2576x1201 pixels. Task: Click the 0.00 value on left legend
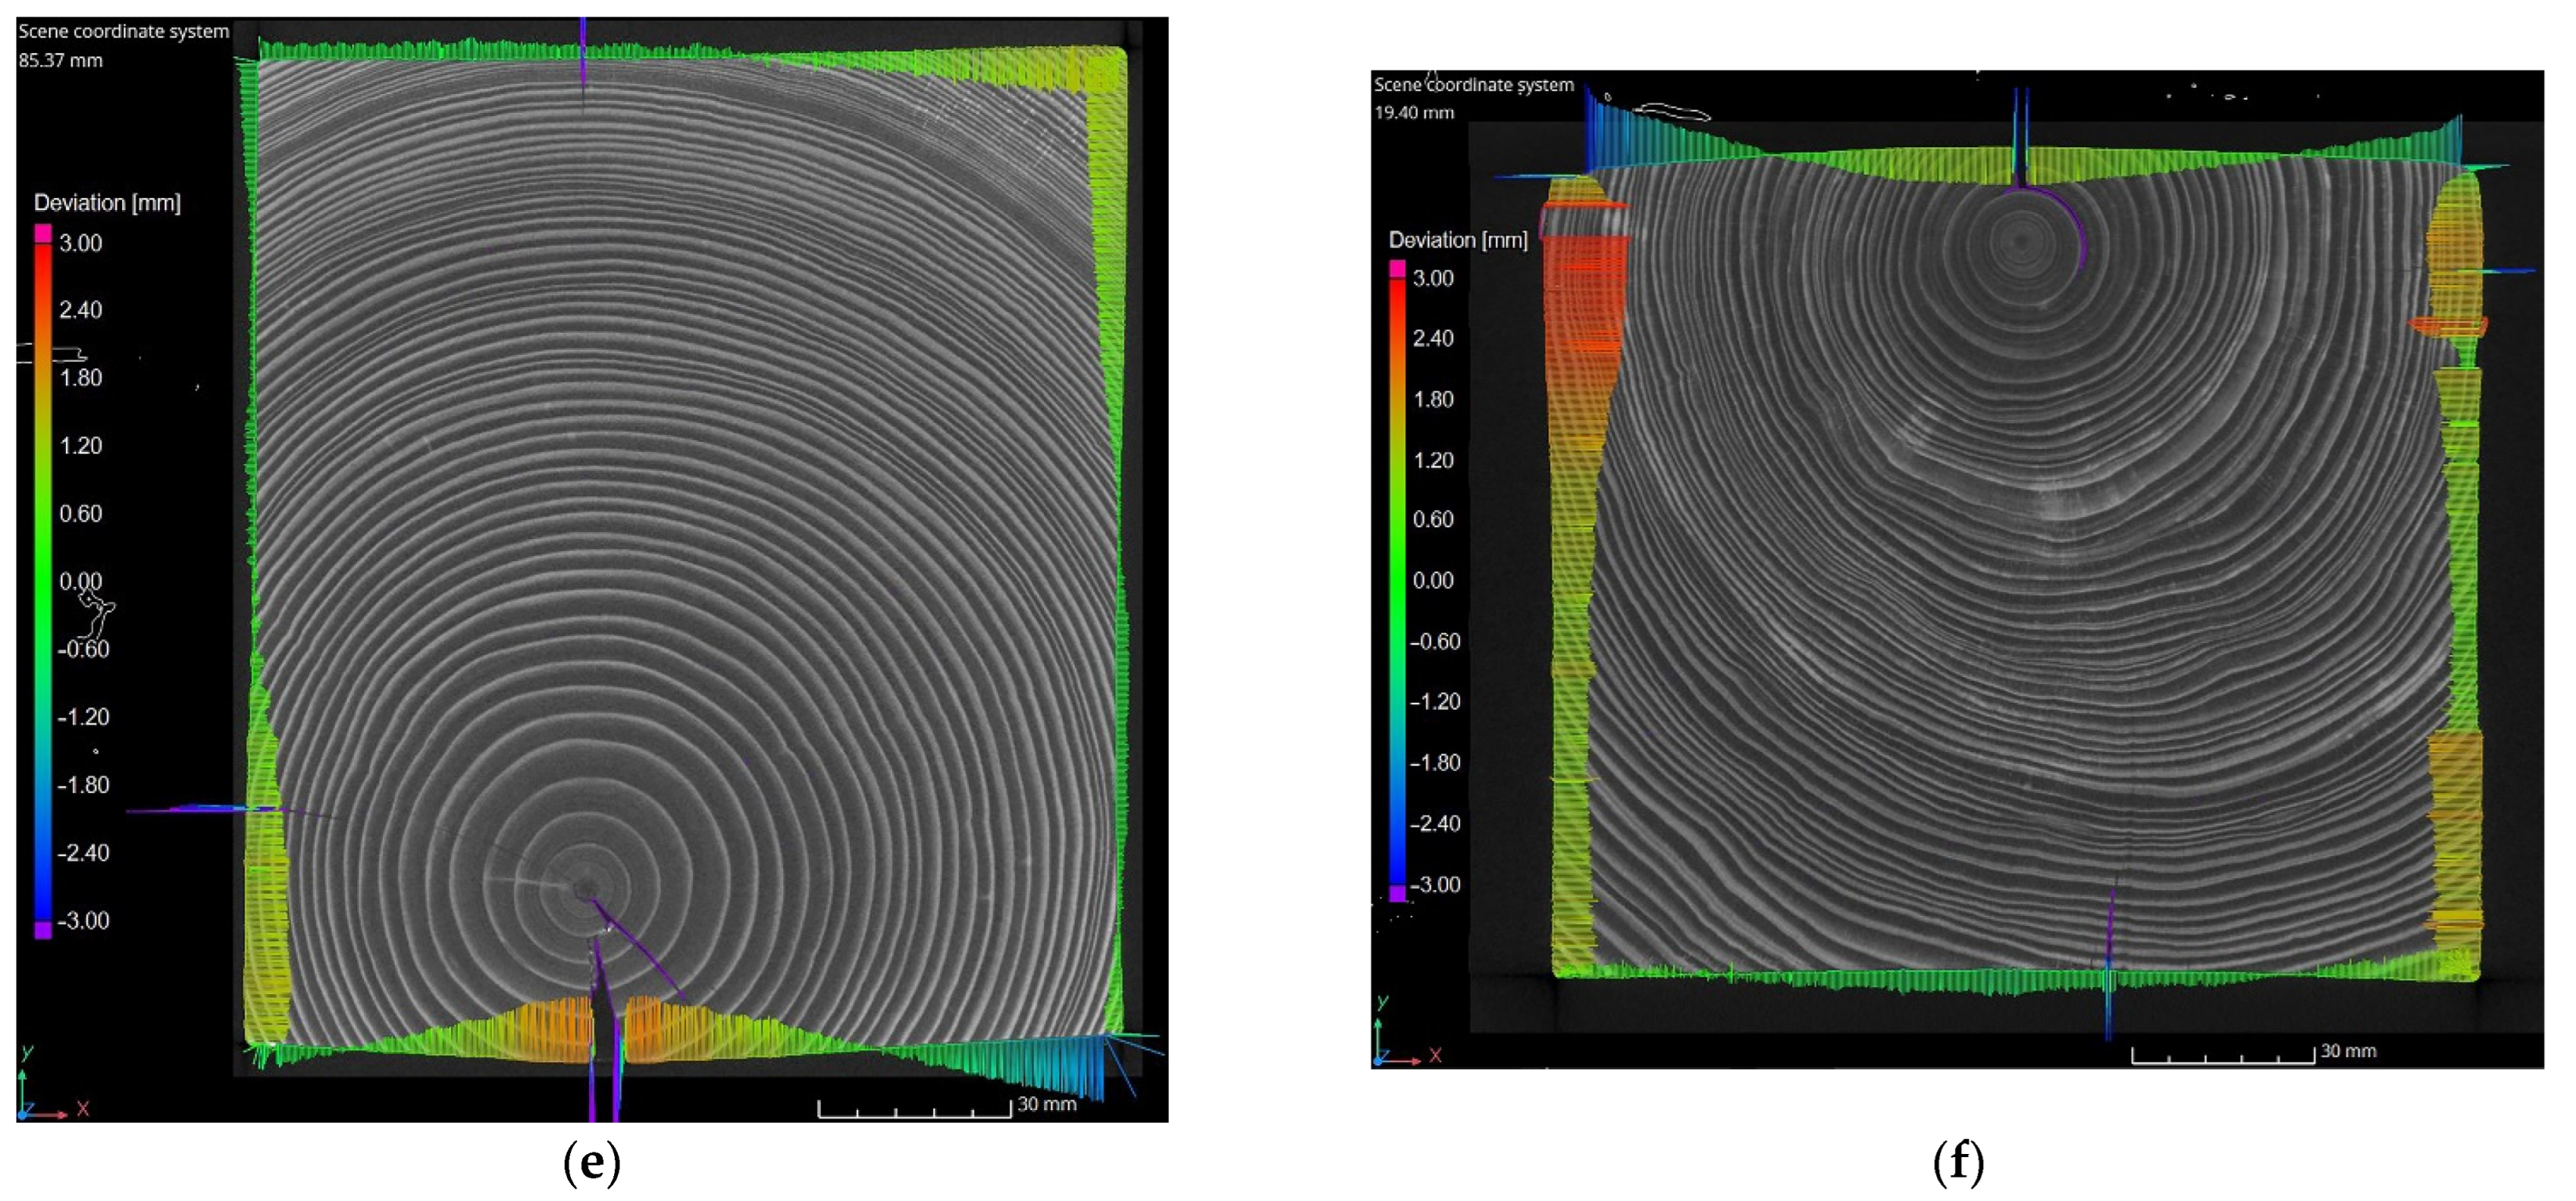80,581
